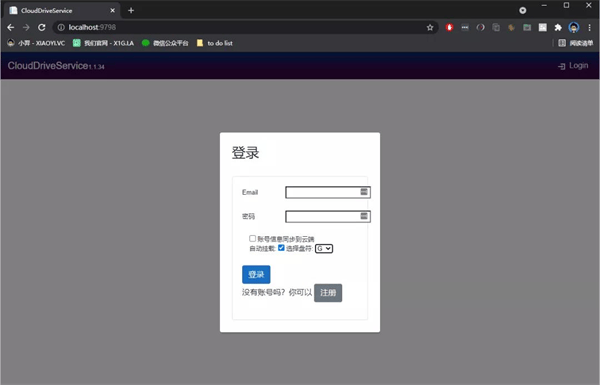Open the red ad-blocker extension icon

click(449, 27)
